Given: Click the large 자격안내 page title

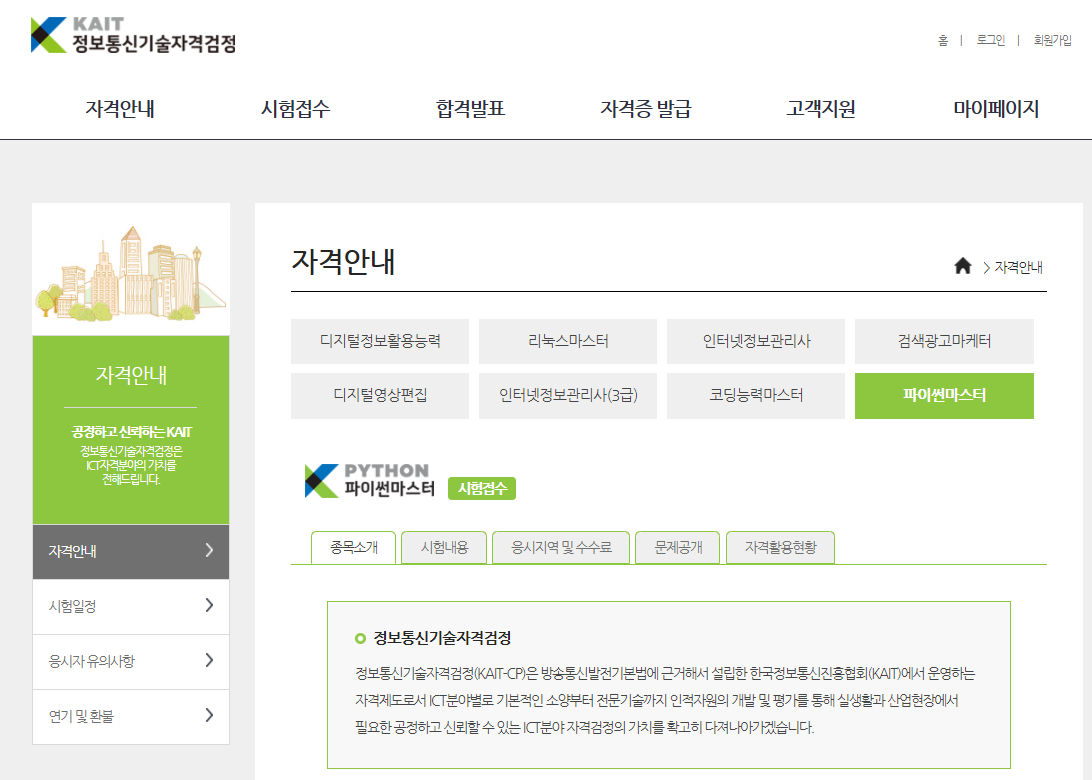Looking at the screenshot, I should pos(343,262).
